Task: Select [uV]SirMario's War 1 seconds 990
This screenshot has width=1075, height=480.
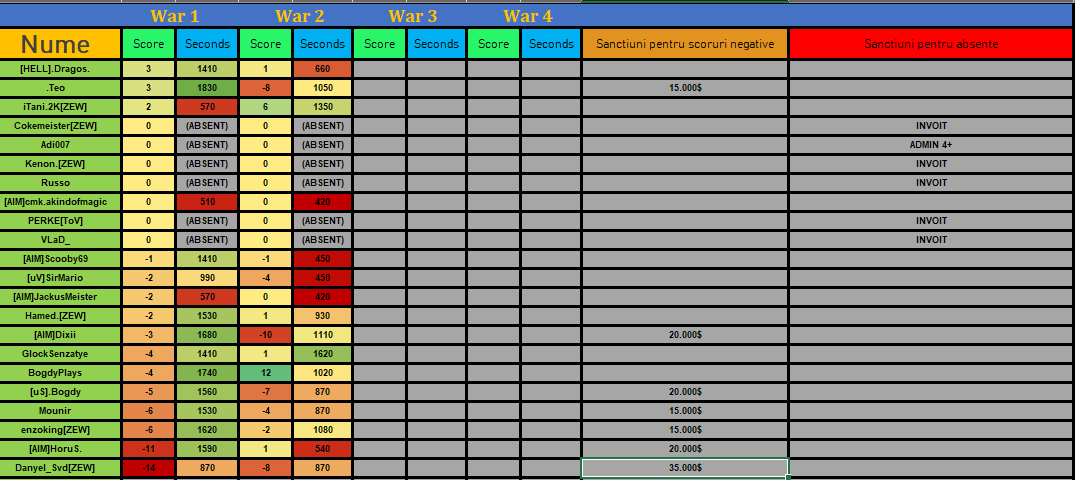Action: 207,278
